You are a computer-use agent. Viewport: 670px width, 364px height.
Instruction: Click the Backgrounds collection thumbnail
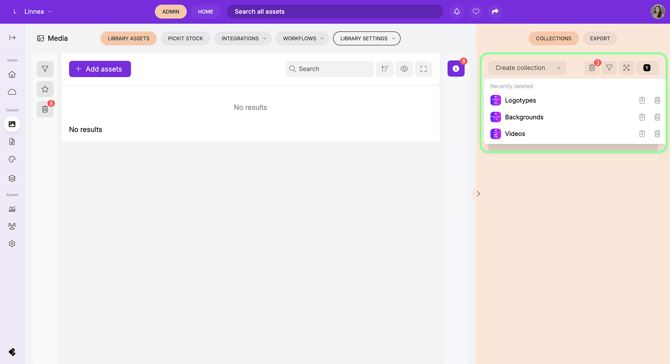point(496,117)
